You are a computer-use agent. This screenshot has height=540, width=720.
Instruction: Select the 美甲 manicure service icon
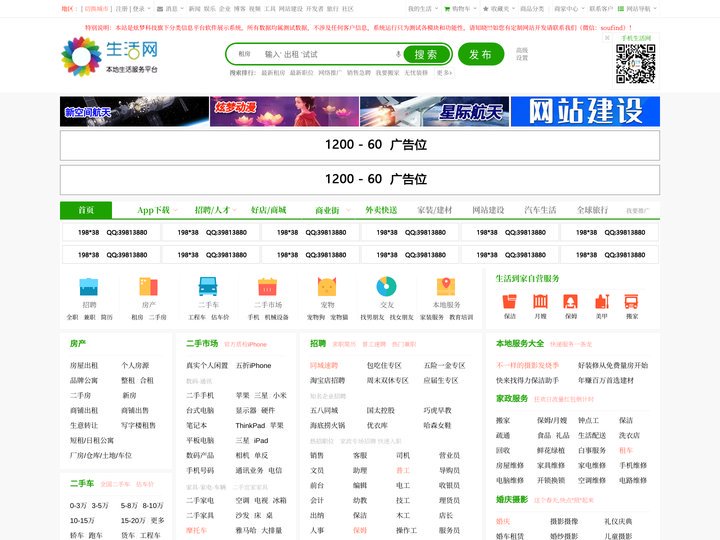(x=602, y=302)
